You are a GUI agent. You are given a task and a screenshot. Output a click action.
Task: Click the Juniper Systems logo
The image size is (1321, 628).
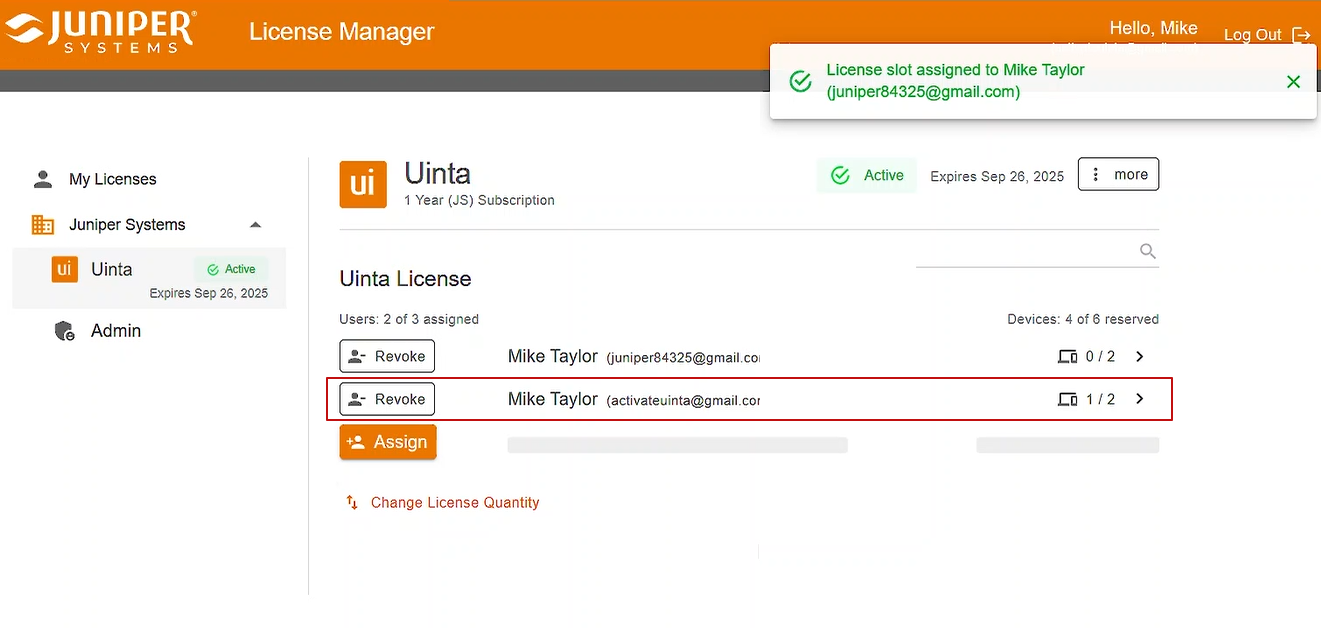(x=100, y=31)
